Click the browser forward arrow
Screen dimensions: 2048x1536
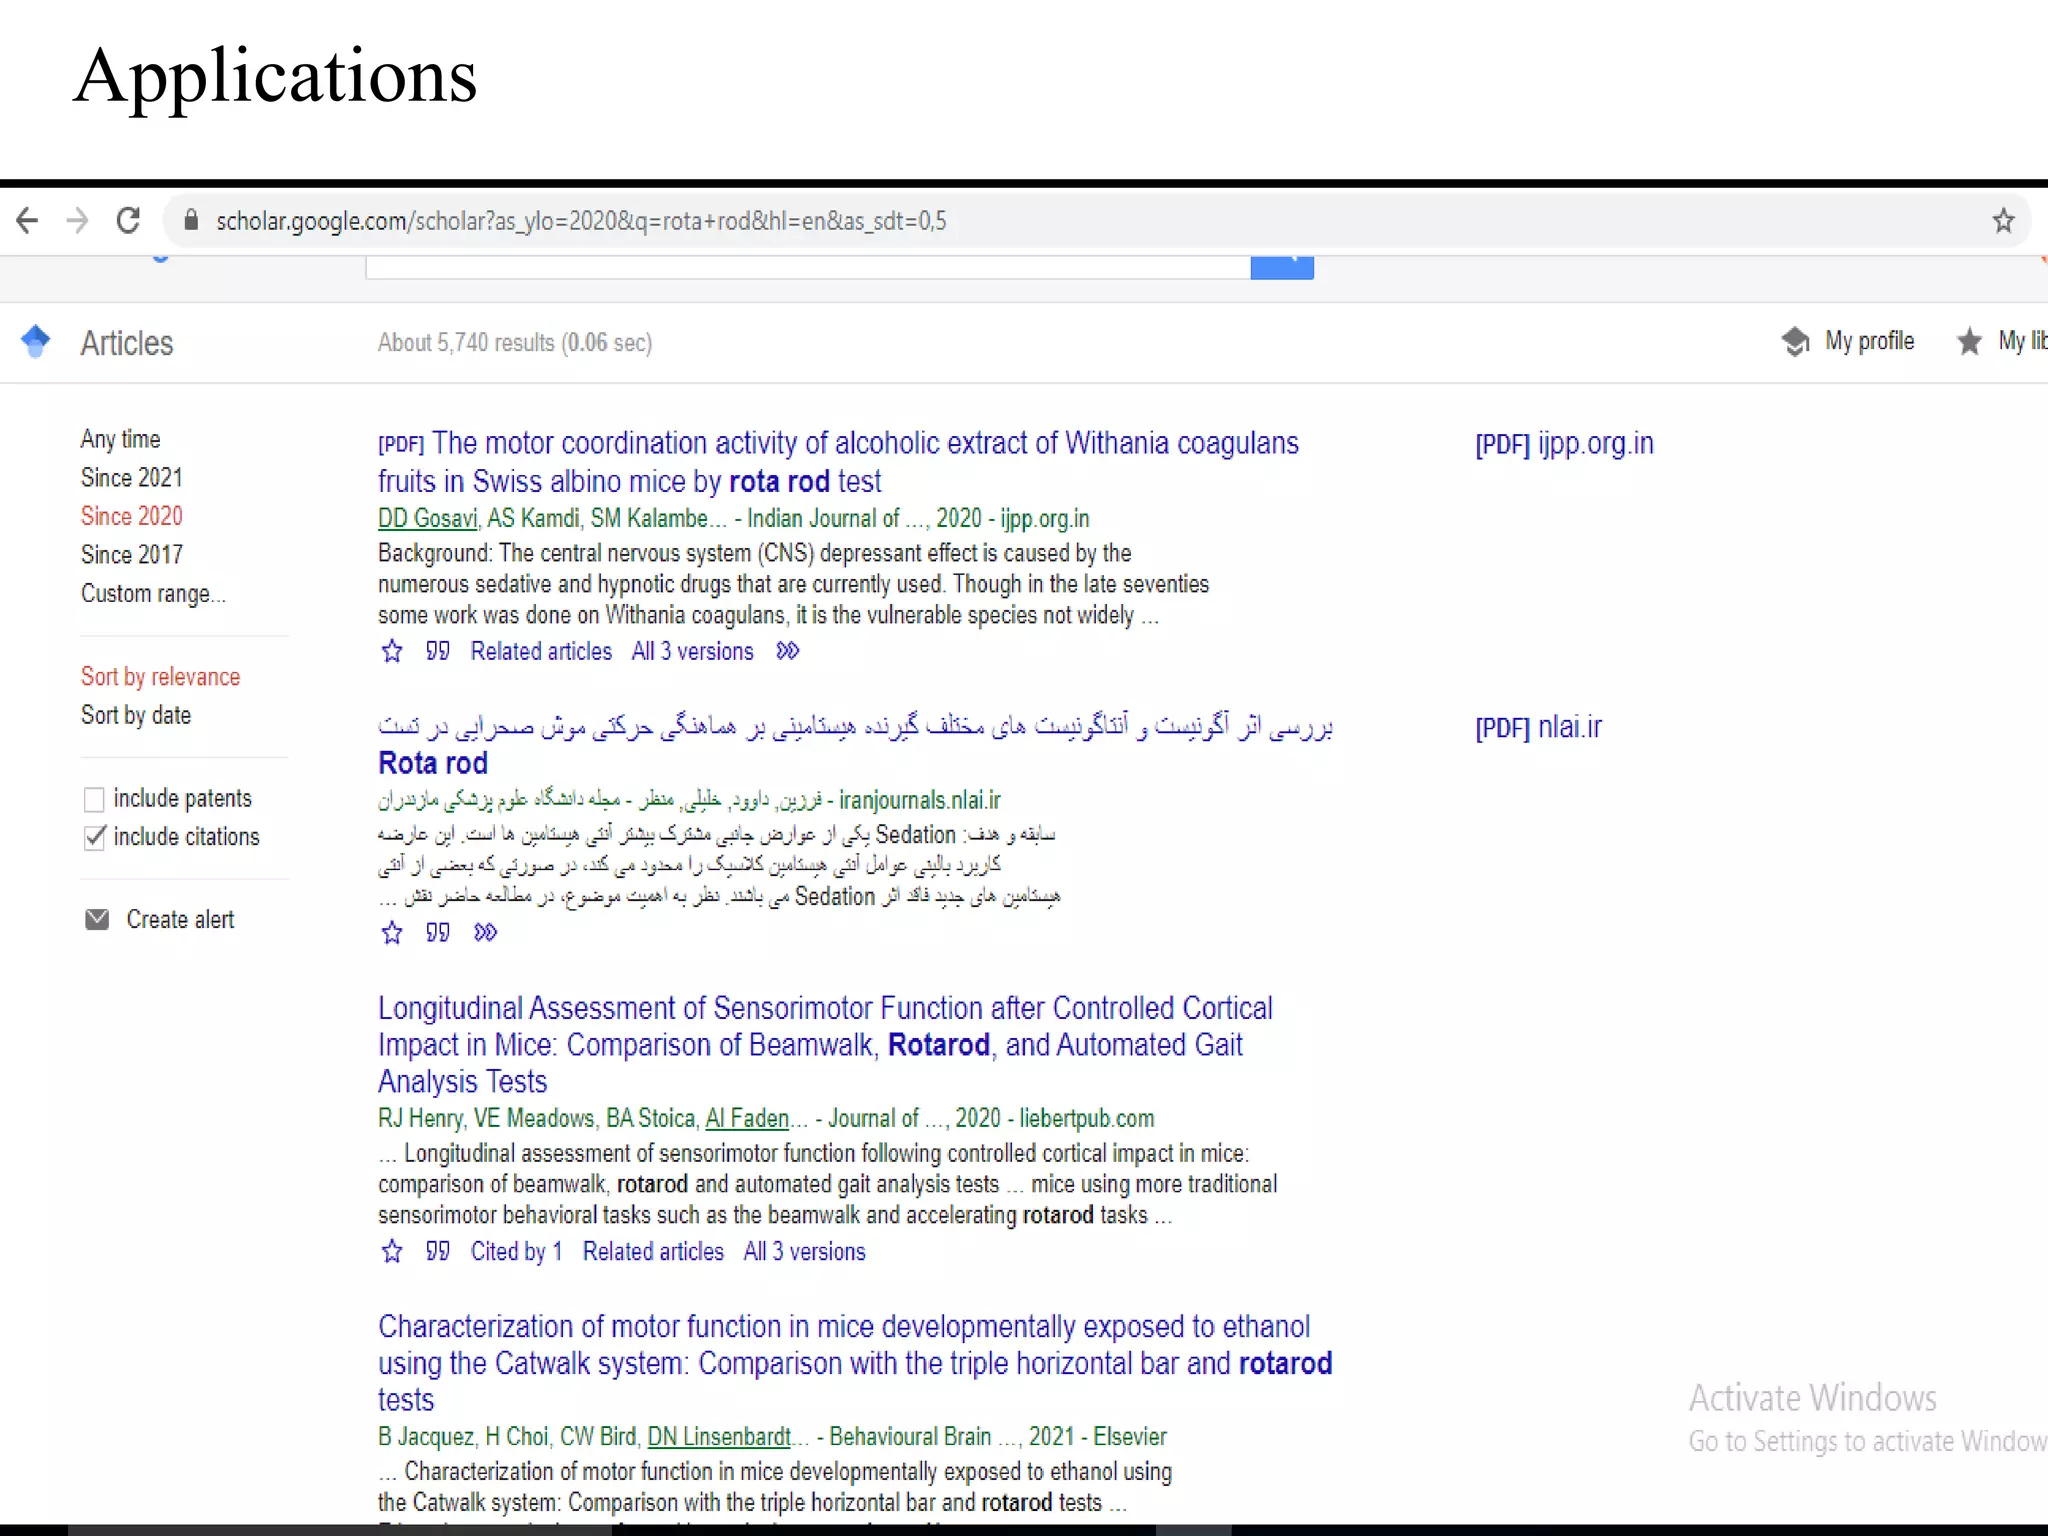[x=77, y=221]
